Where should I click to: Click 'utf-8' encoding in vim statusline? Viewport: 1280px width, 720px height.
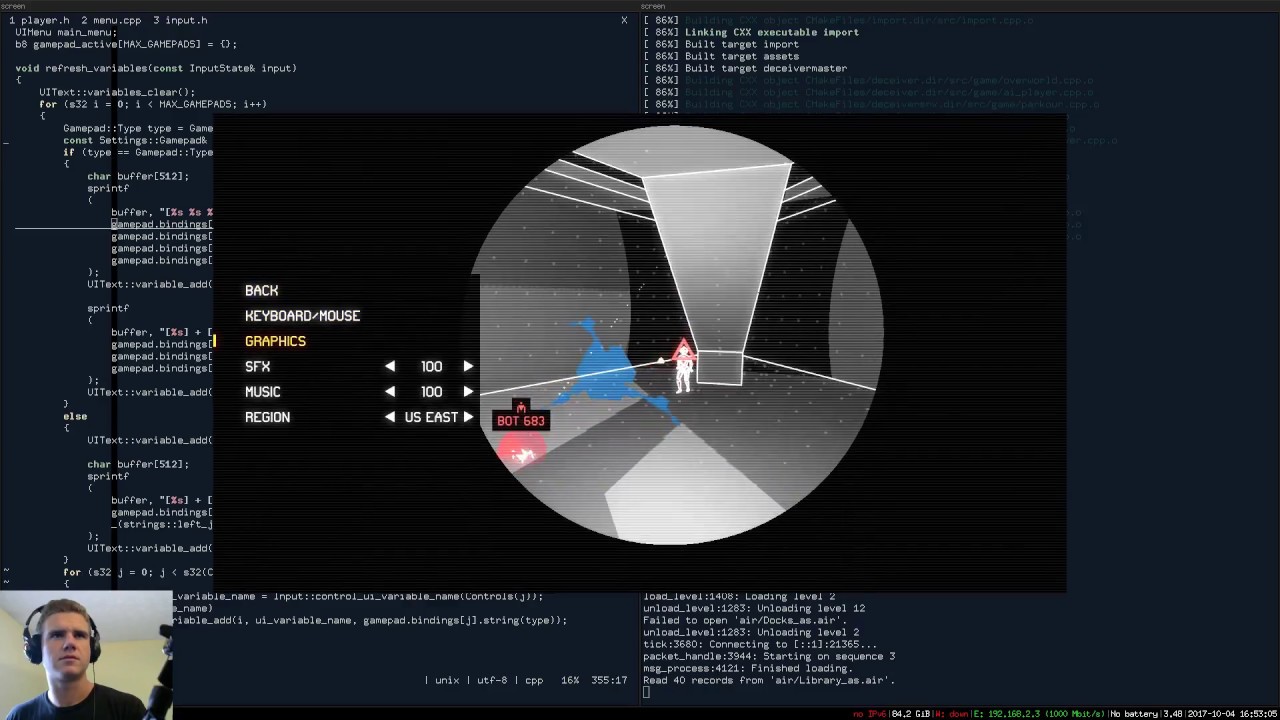(x=492, y=680)
